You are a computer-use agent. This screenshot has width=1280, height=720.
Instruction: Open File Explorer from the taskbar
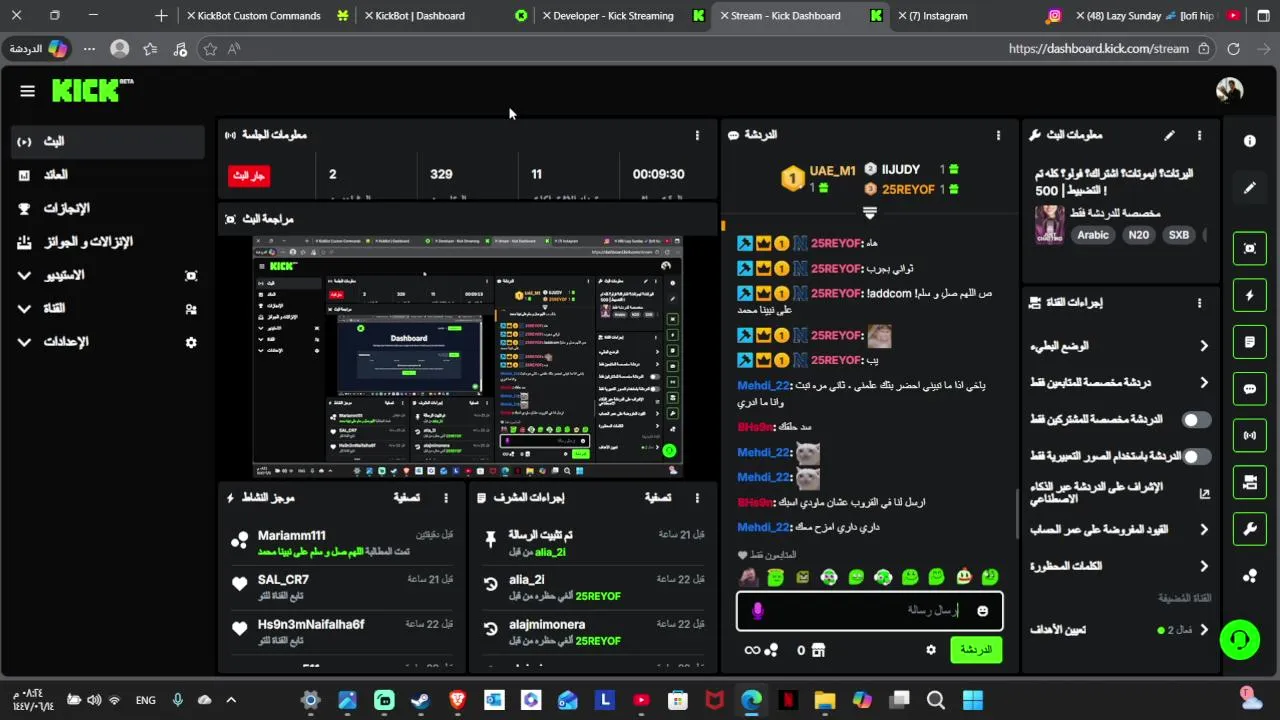coord(825,700)
